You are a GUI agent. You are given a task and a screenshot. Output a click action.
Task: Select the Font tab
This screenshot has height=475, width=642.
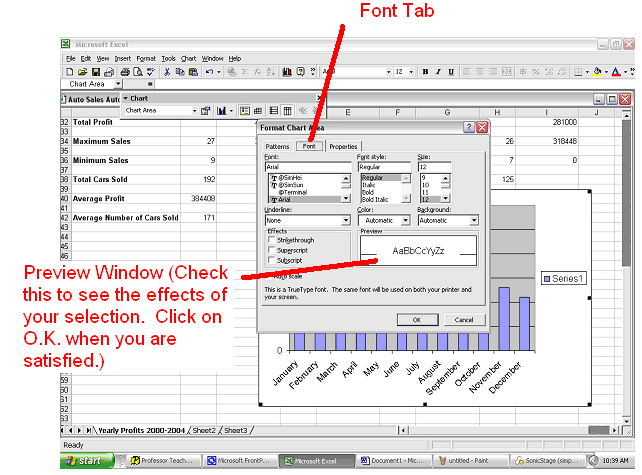pos(309,146)
